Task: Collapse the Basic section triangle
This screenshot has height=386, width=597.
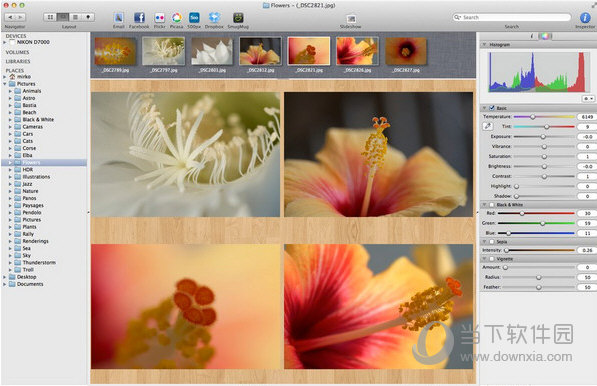Action: pos(485,108)
